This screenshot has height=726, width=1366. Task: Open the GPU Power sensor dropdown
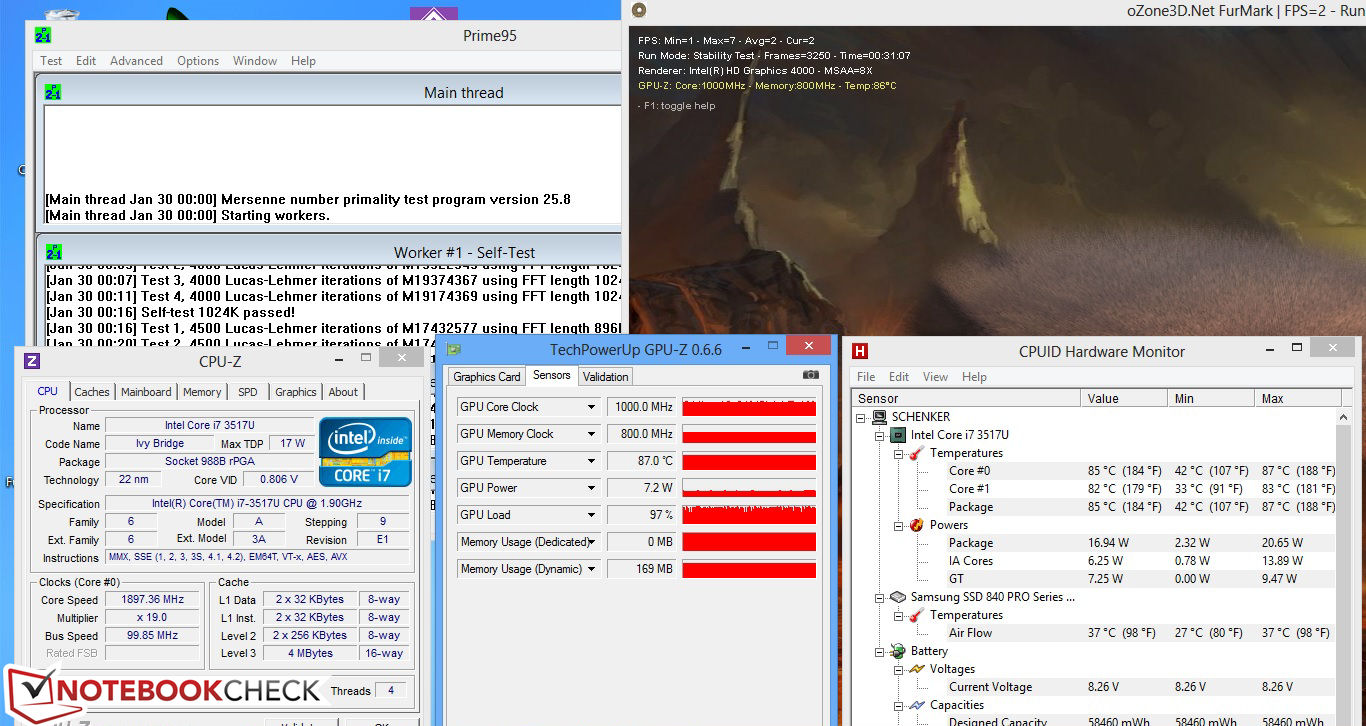coord(592,488)
